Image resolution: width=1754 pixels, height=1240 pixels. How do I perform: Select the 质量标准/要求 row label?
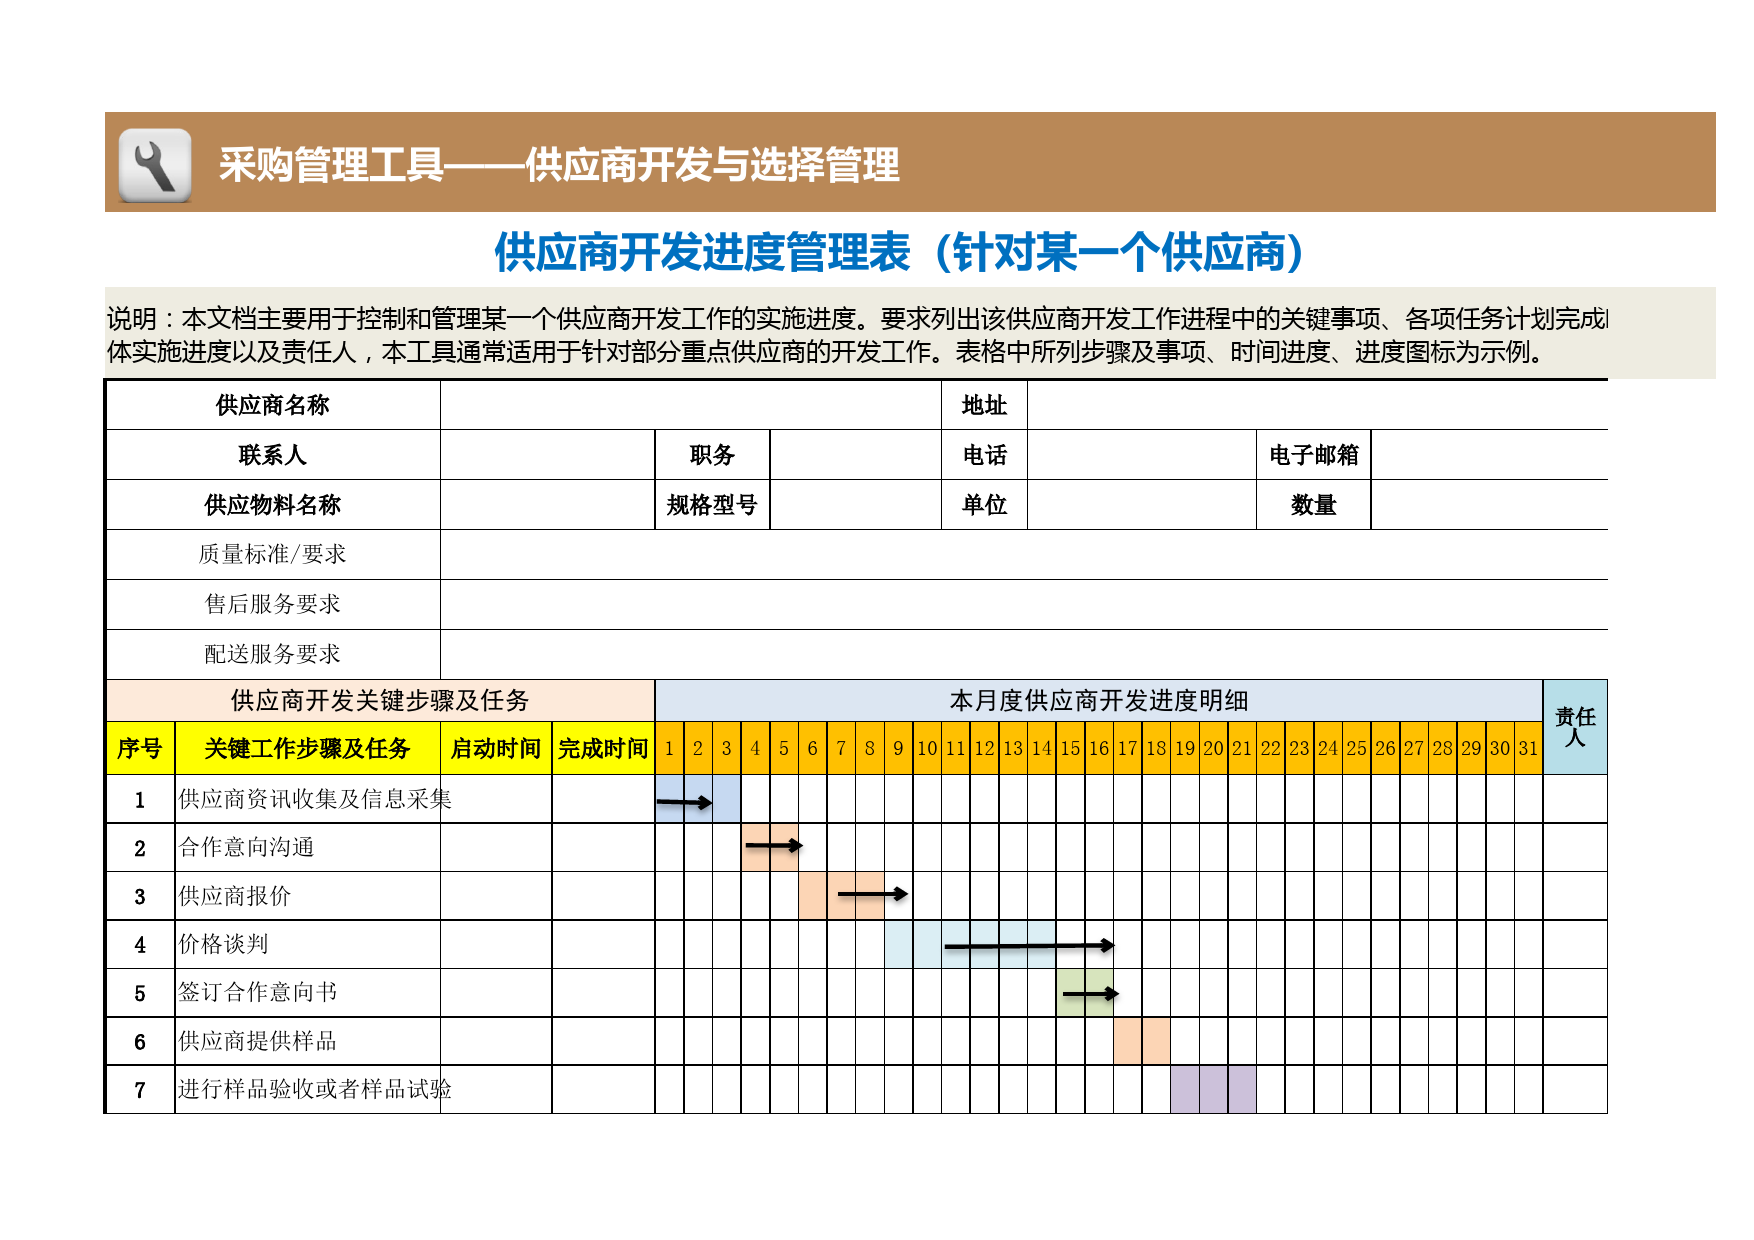[273, 554]
